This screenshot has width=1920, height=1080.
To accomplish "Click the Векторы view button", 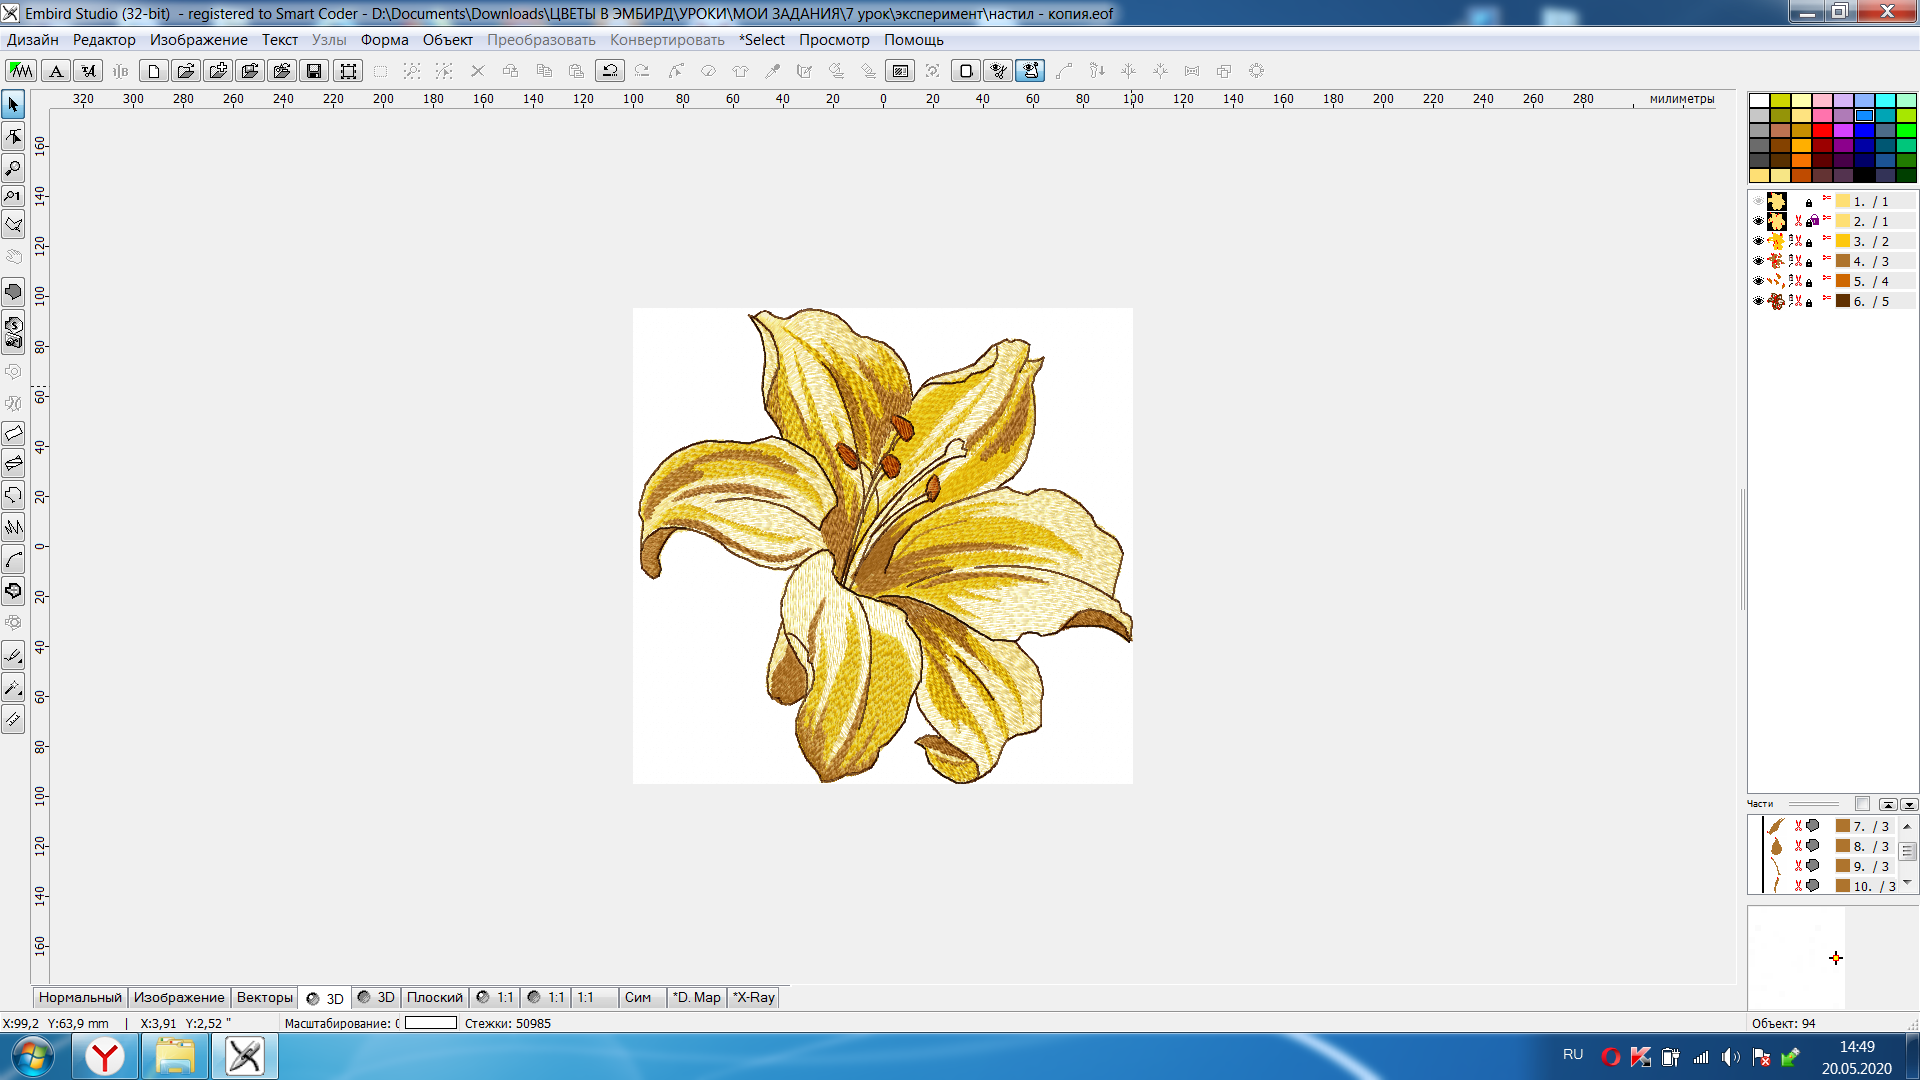I will (264, 997).
